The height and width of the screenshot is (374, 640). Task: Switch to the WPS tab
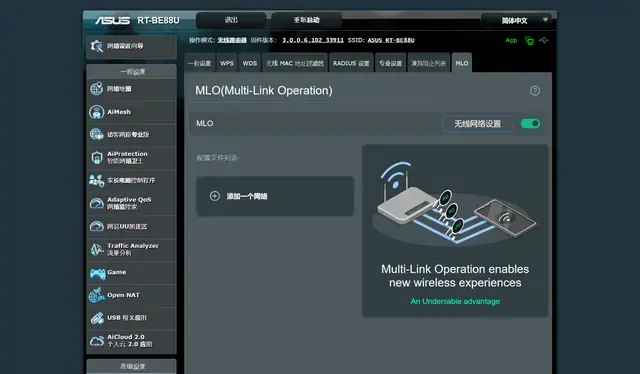(227, 63)
